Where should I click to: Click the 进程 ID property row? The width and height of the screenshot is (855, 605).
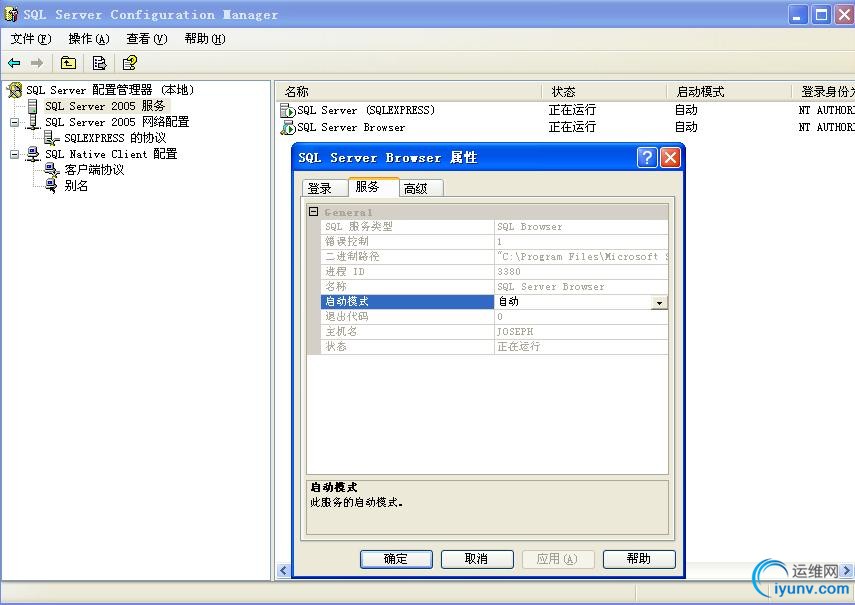pos(494,272)
